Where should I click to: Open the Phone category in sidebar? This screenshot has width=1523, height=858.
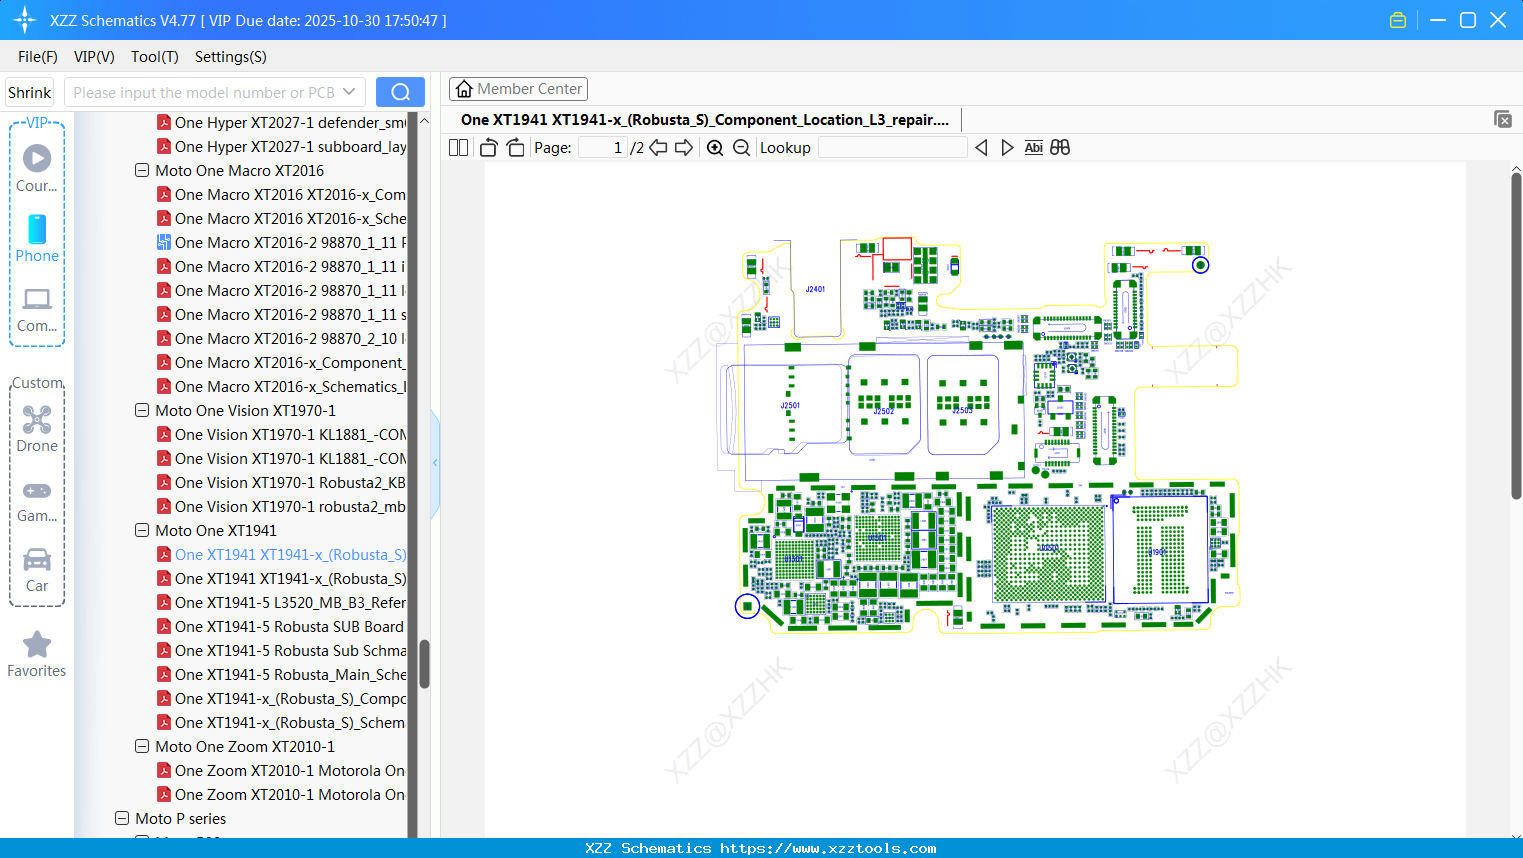tap(37, 239)
